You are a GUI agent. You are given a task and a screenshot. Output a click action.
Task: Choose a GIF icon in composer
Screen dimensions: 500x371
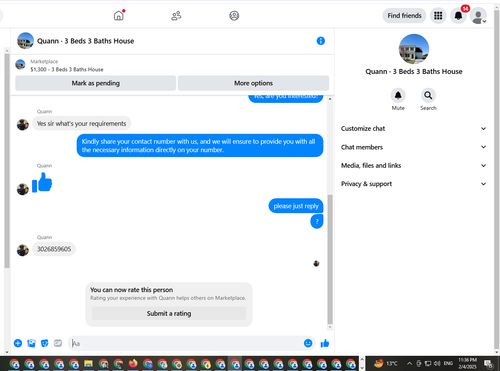pos(58,343)
